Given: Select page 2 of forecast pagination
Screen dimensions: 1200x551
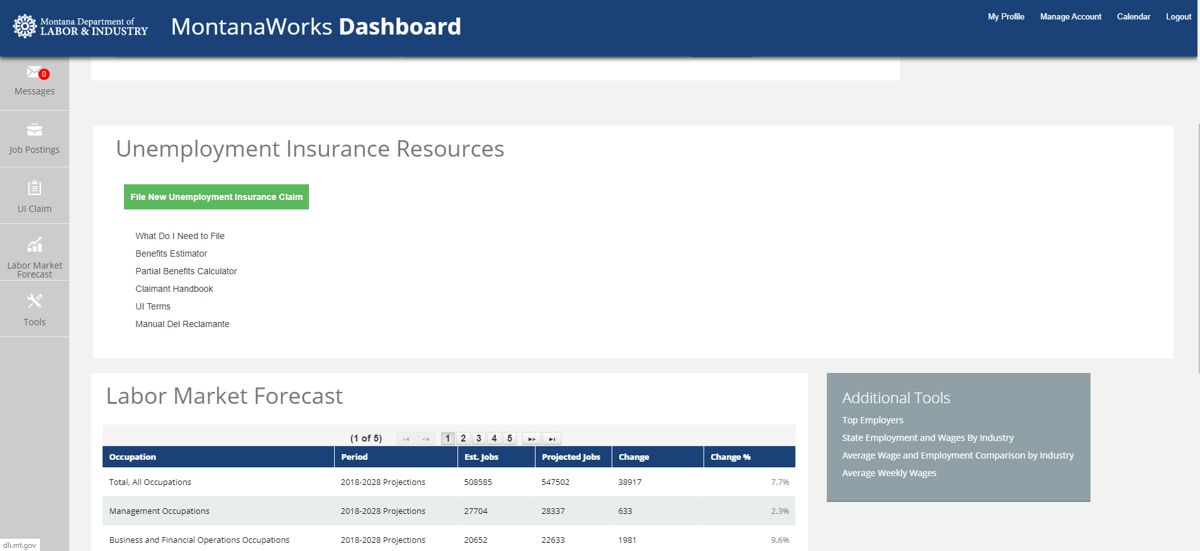Looking at the screenshot, I should coord(463,439).
